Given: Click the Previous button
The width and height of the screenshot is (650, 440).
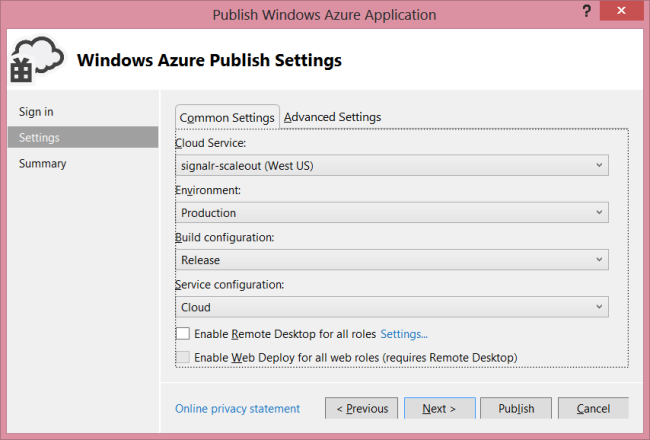Looking at the screenshot, I should click(361, 408).
